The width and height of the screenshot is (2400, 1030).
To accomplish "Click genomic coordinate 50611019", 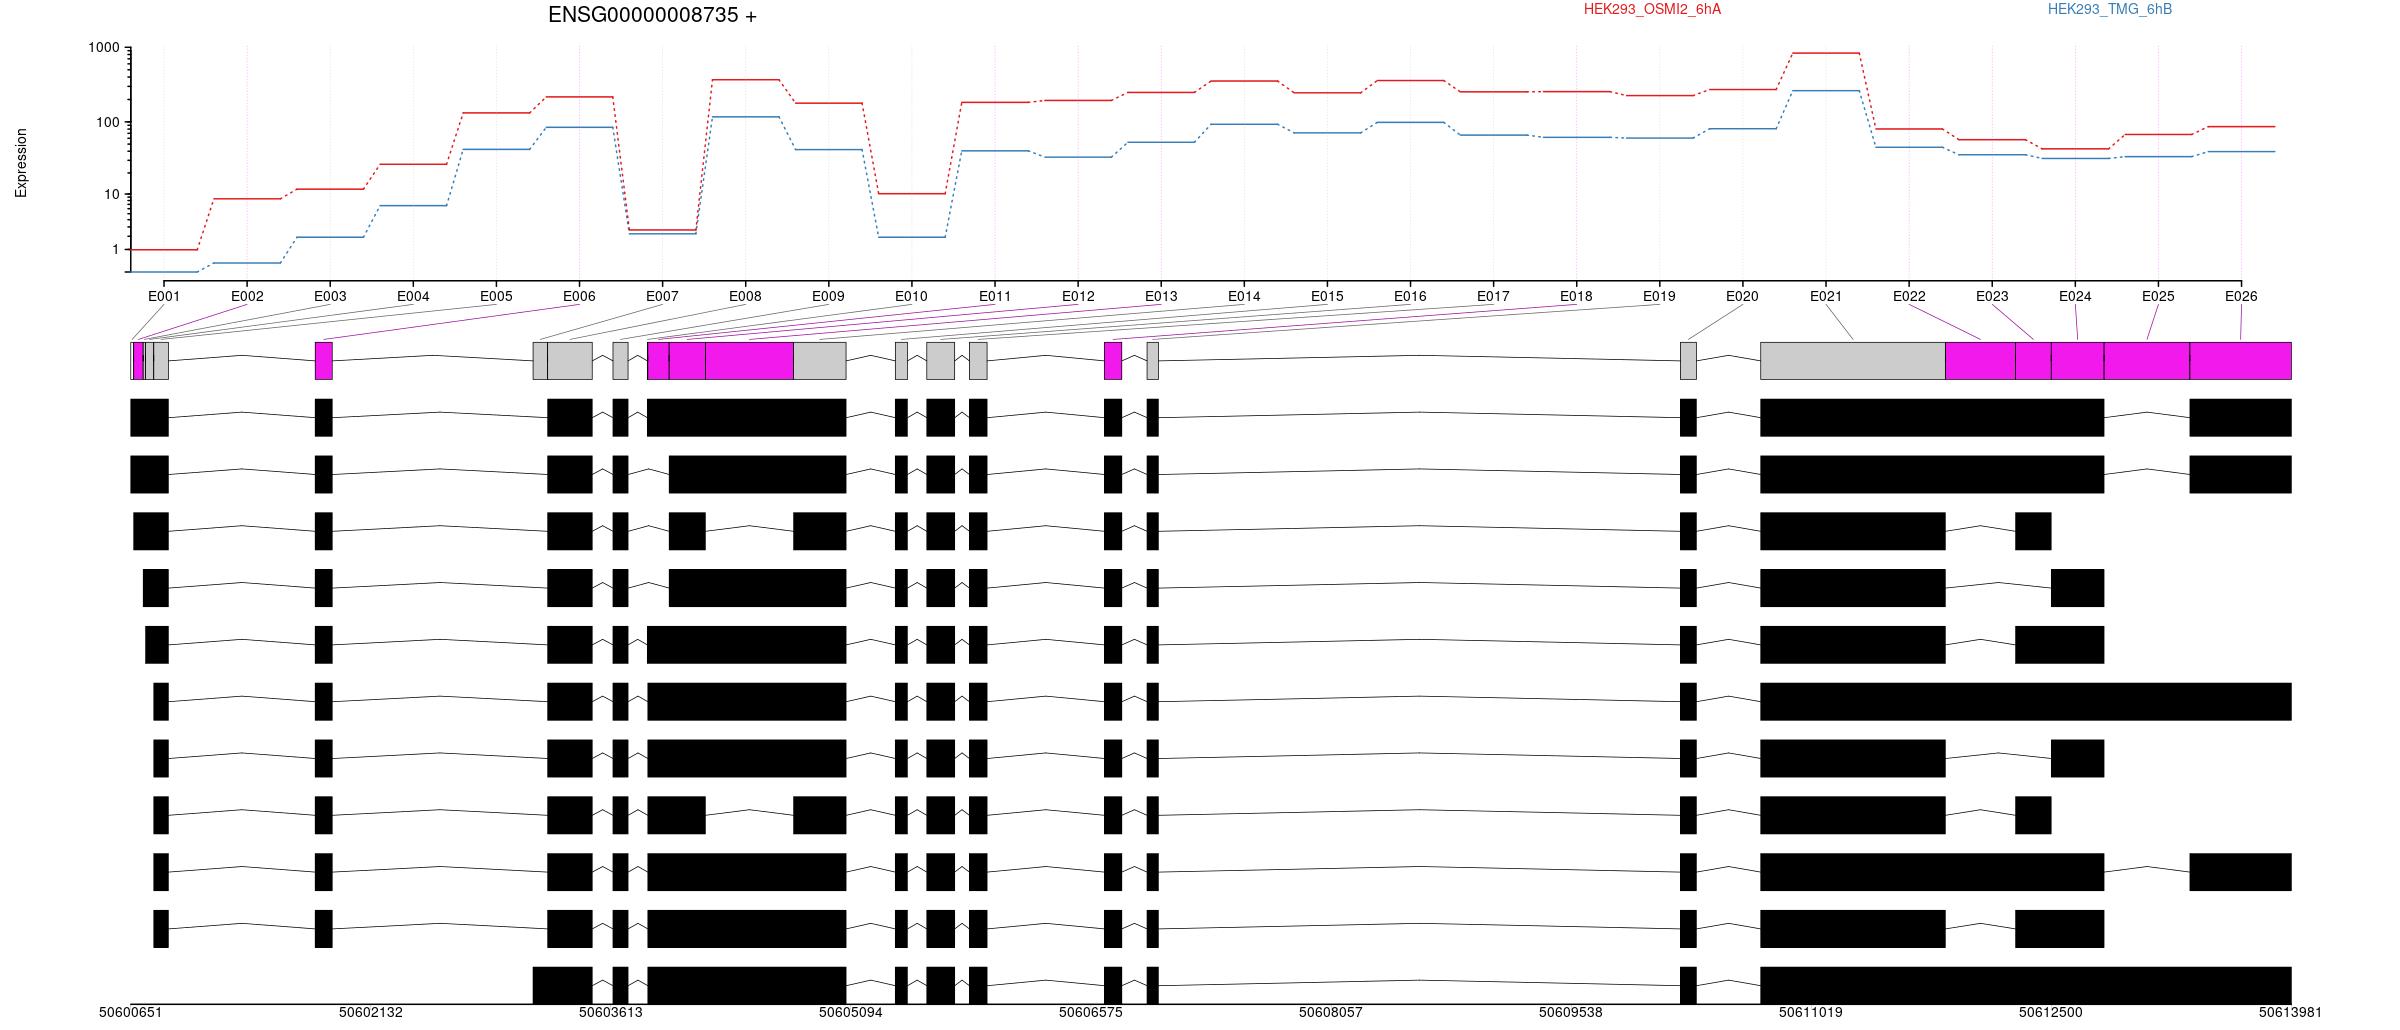I will 1810,1012.
